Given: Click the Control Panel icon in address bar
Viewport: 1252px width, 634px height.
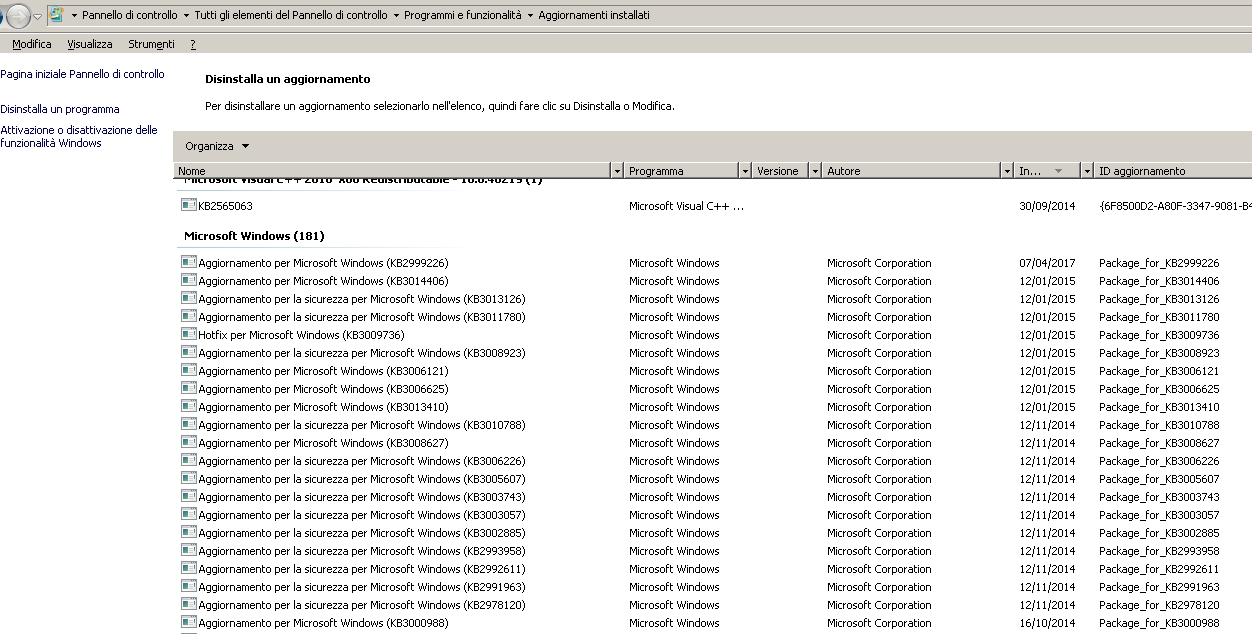Looking at the screenshot, I should click(56, 15).
